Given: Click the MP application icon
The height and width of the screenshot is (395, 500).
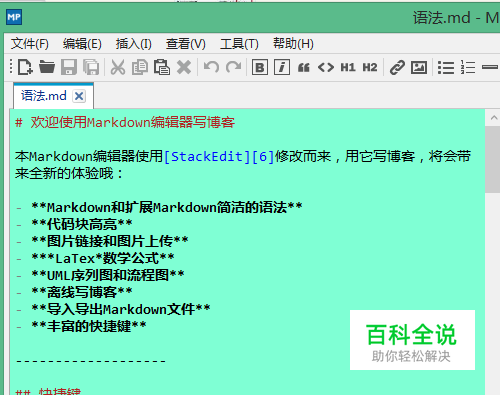Looking at the screenshot, I should [14, 17].
